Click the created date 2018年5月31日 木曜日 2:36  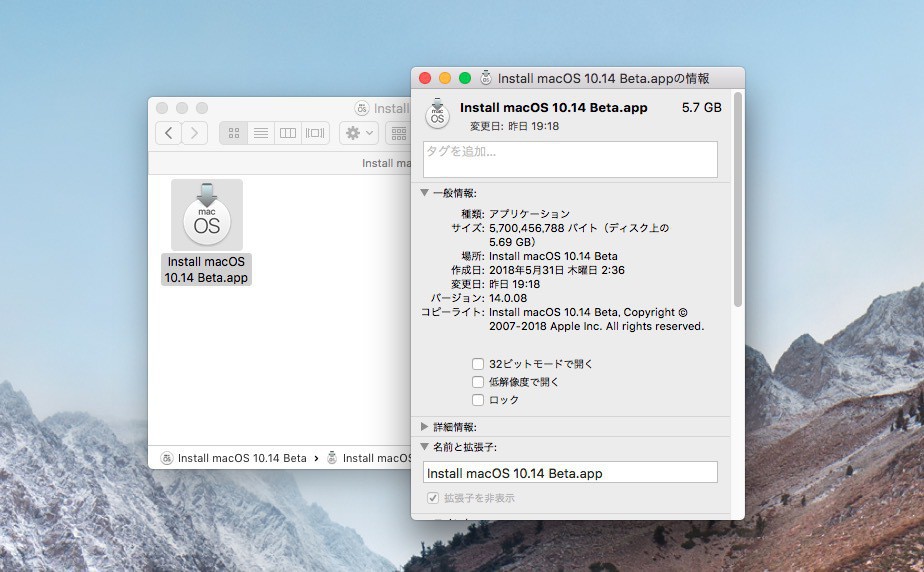point(557,270)
